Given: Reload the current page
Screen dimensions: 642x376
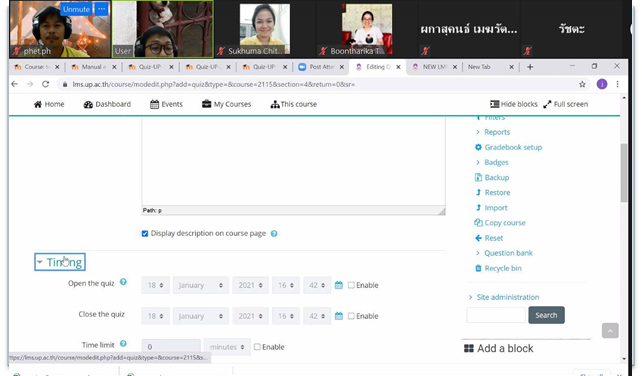Looking at the screenshot, I should 45,84.
